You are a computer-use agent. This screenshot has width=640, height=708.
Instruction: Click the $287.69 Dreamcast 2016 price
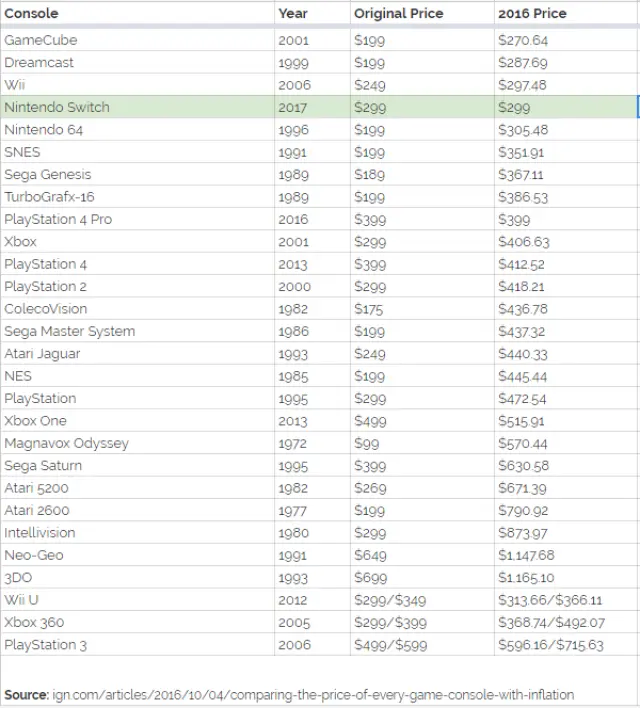[523, 63]
